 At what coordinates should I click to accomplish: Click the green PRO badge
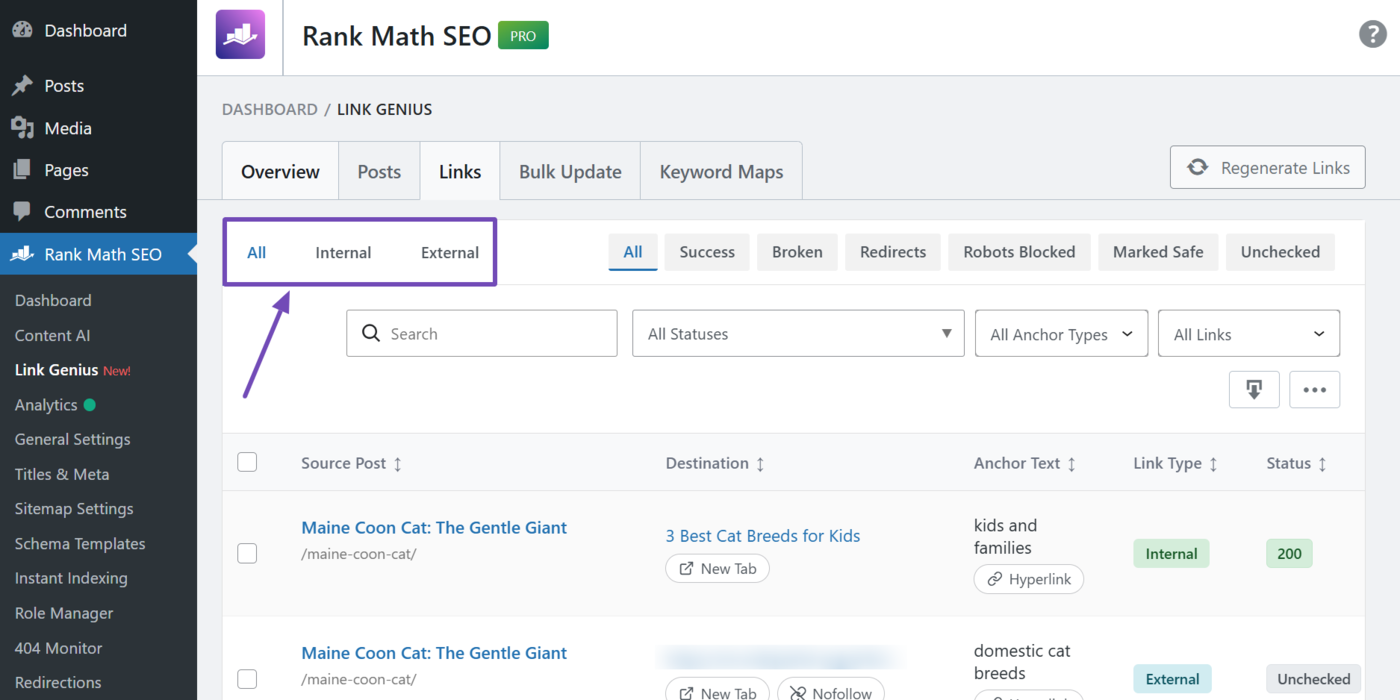[x=523, y=36]
